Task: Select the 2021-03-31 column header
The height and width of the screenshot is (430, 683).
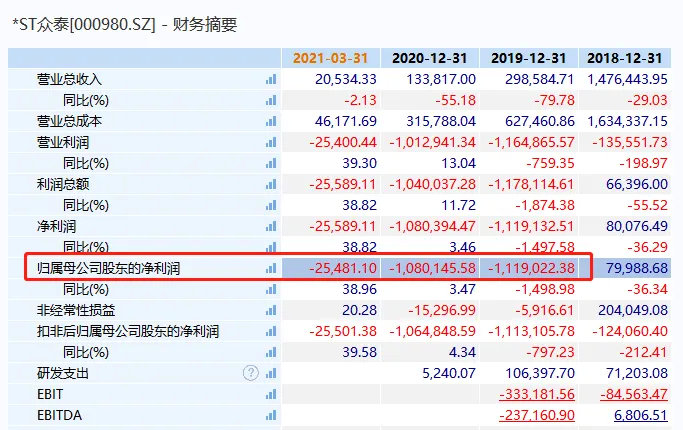Action: (331, 58)
